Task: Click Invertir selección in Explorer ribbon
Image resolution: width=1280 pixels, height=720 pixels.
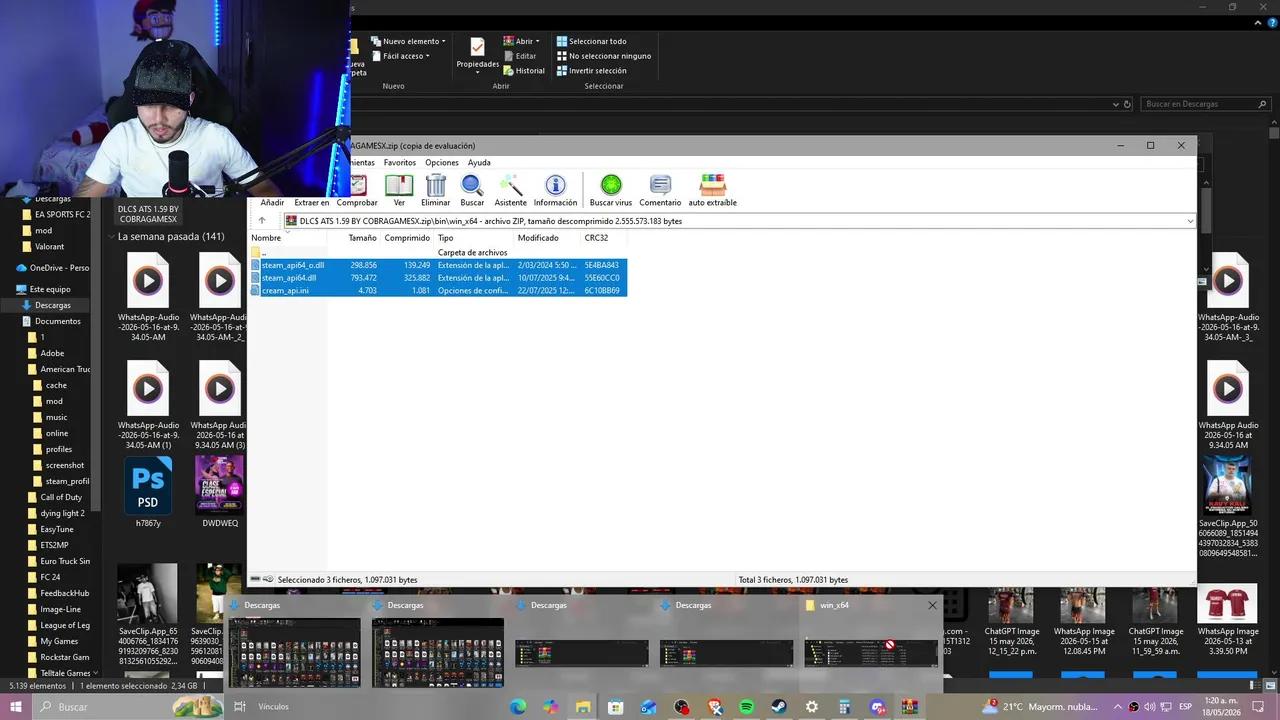Action: coord(591,71)
